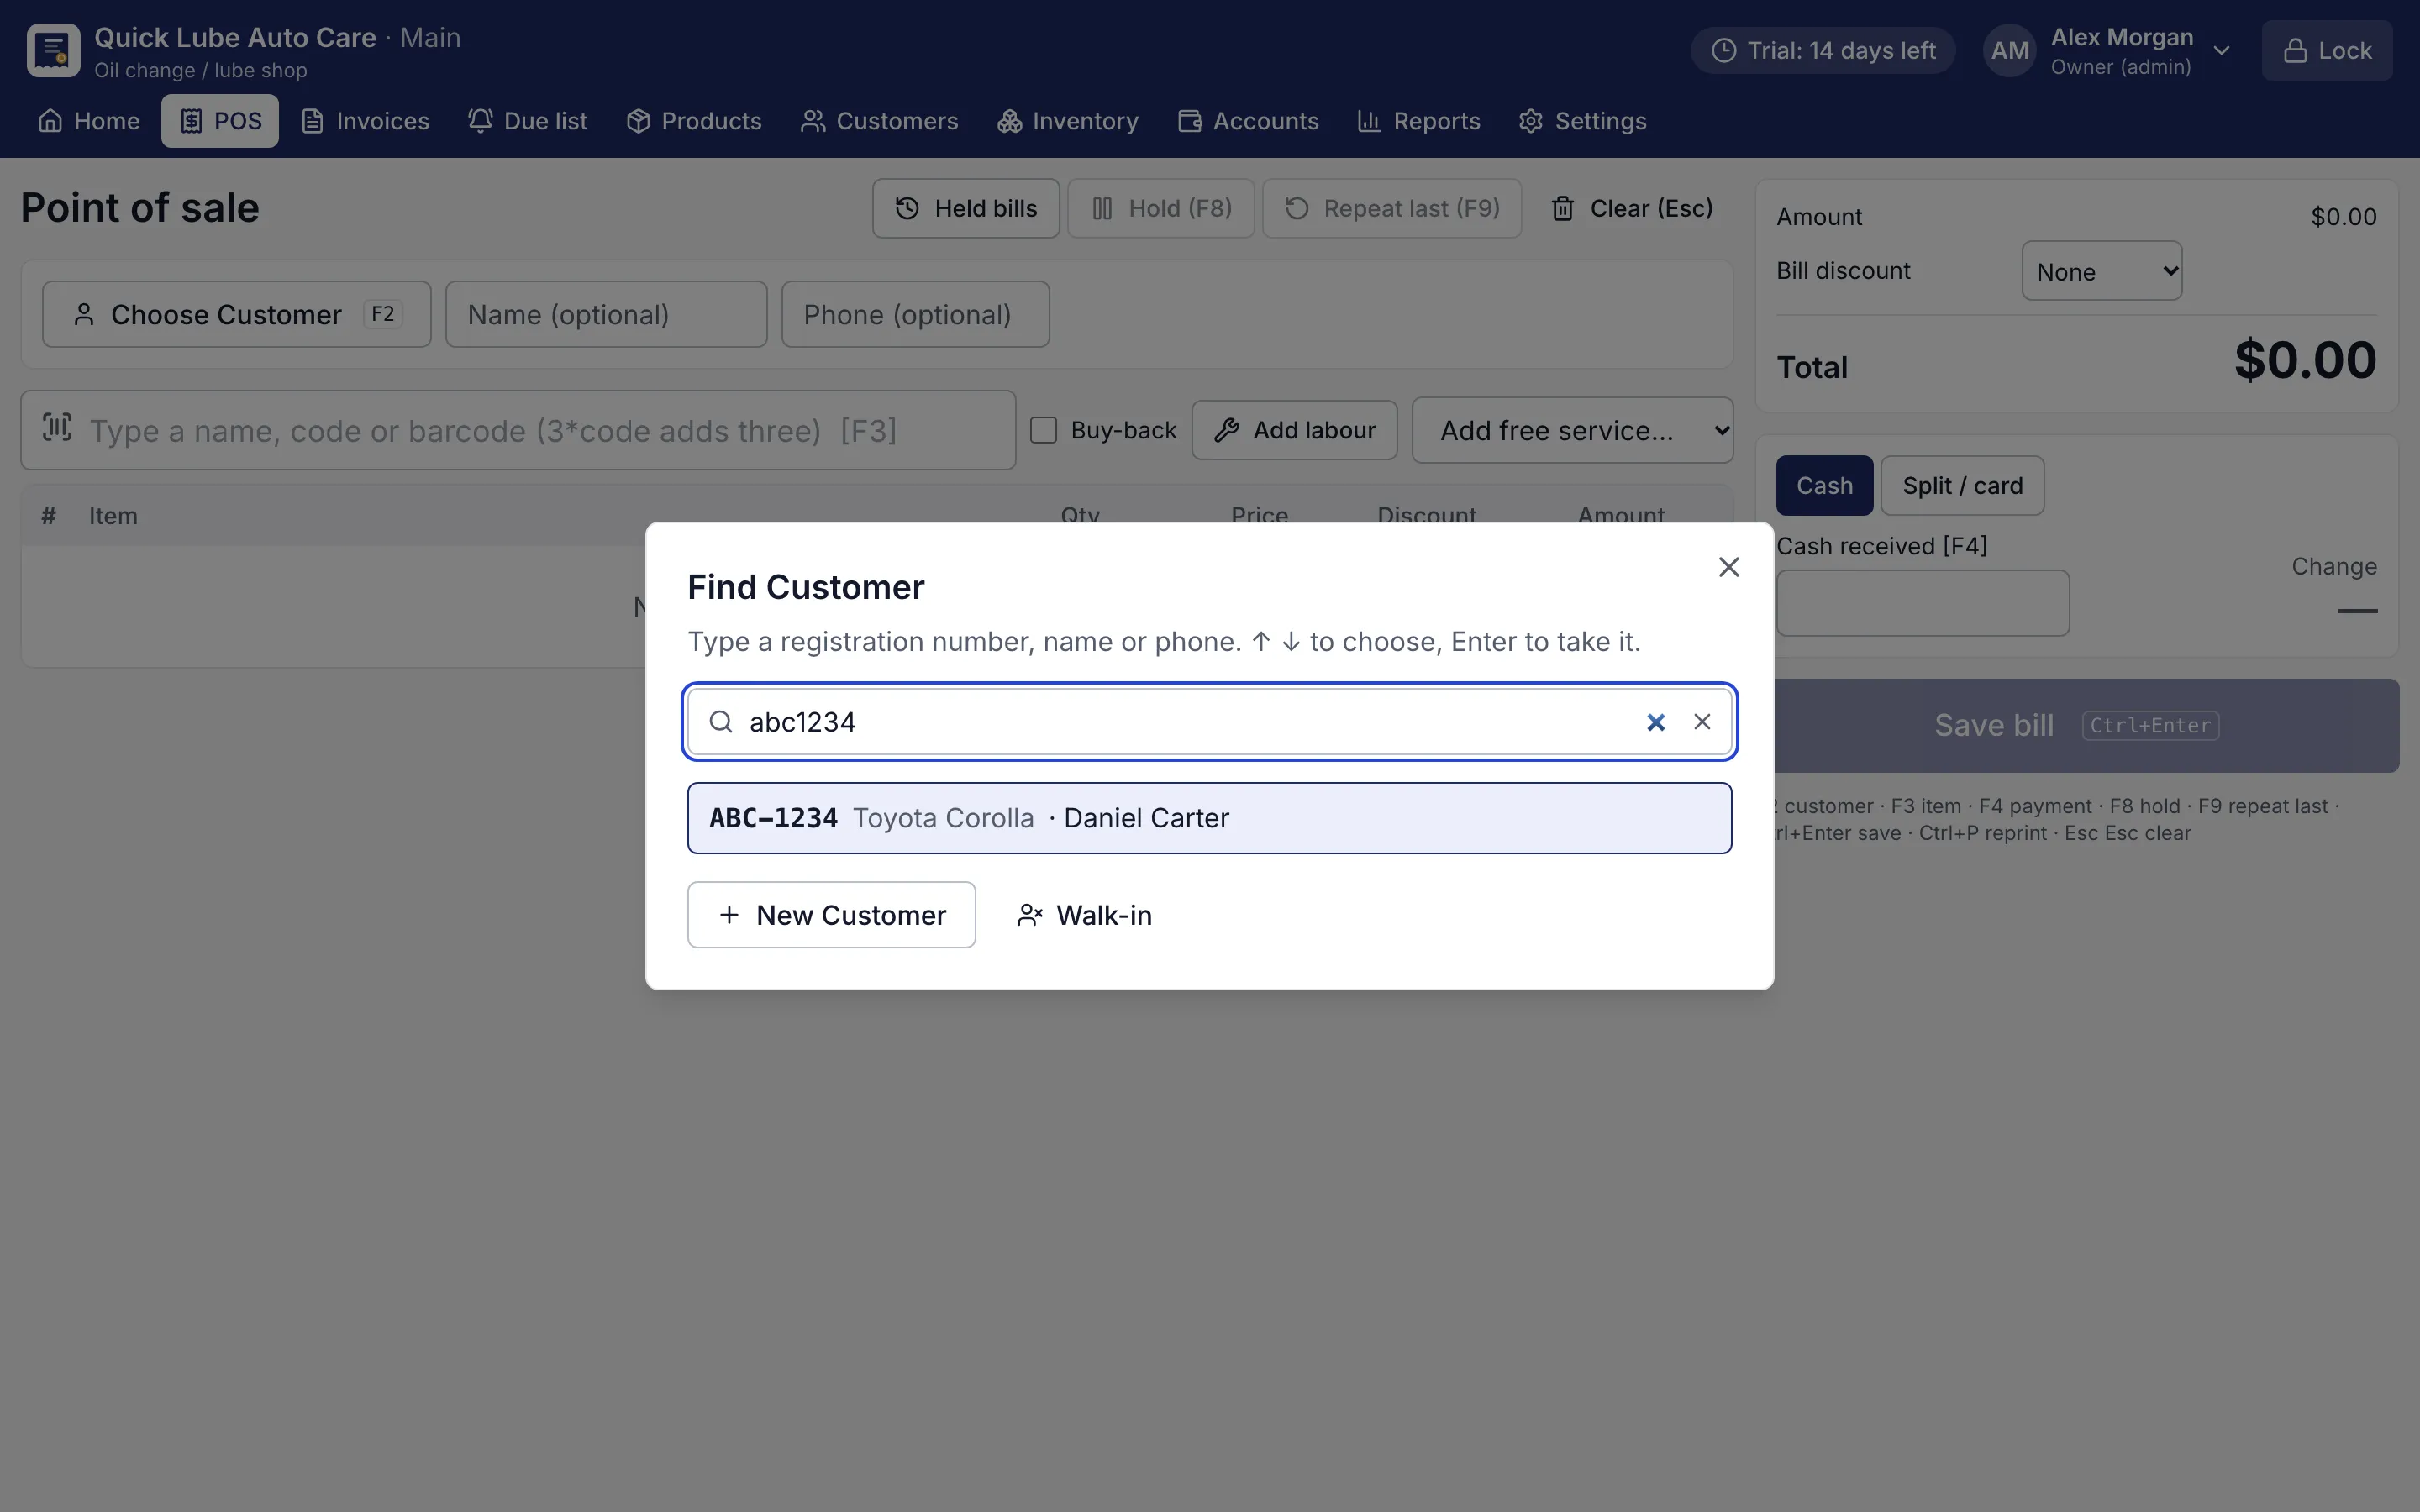The height and width of the screenshot is (1512, 2420).
Task: Click Repeat last (F9)
Action: pyautogui.click(x=1392, y=208)
